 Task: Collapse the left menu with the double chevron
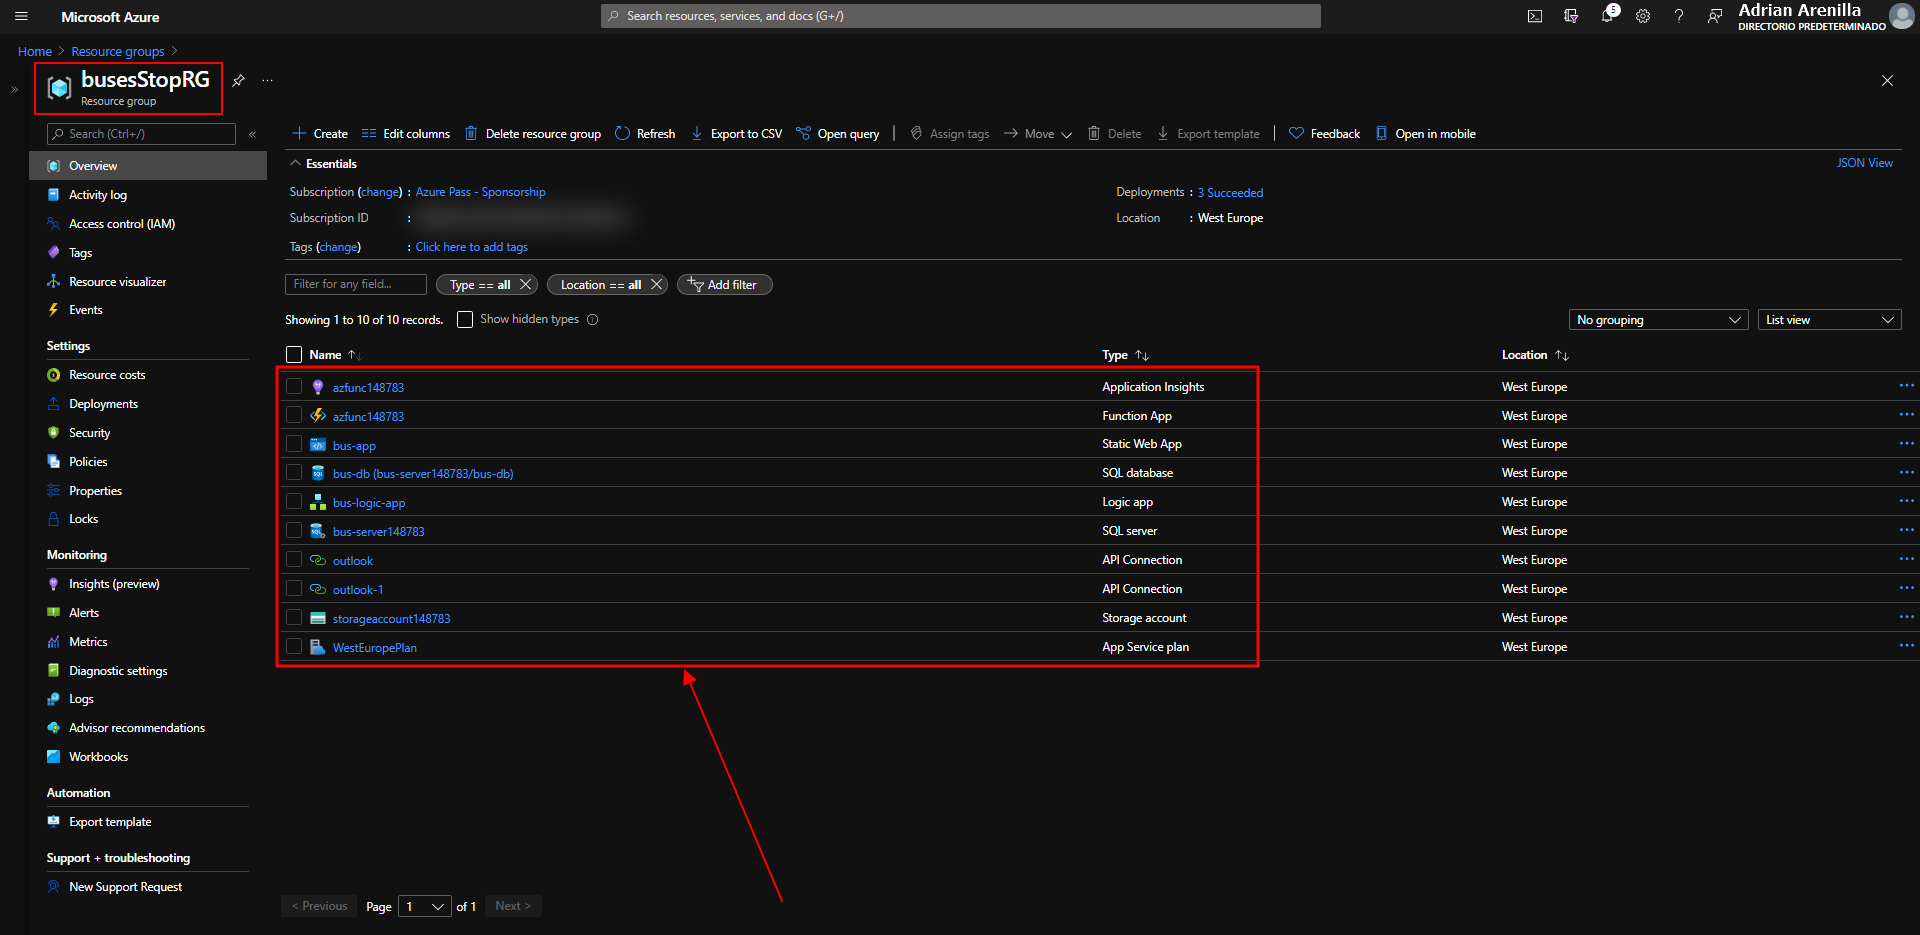click(252, 134)
